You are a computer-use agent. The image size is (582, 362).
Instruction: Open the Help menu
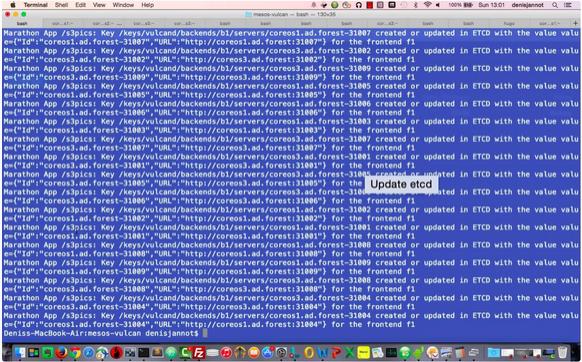click(x=147, y=5)
